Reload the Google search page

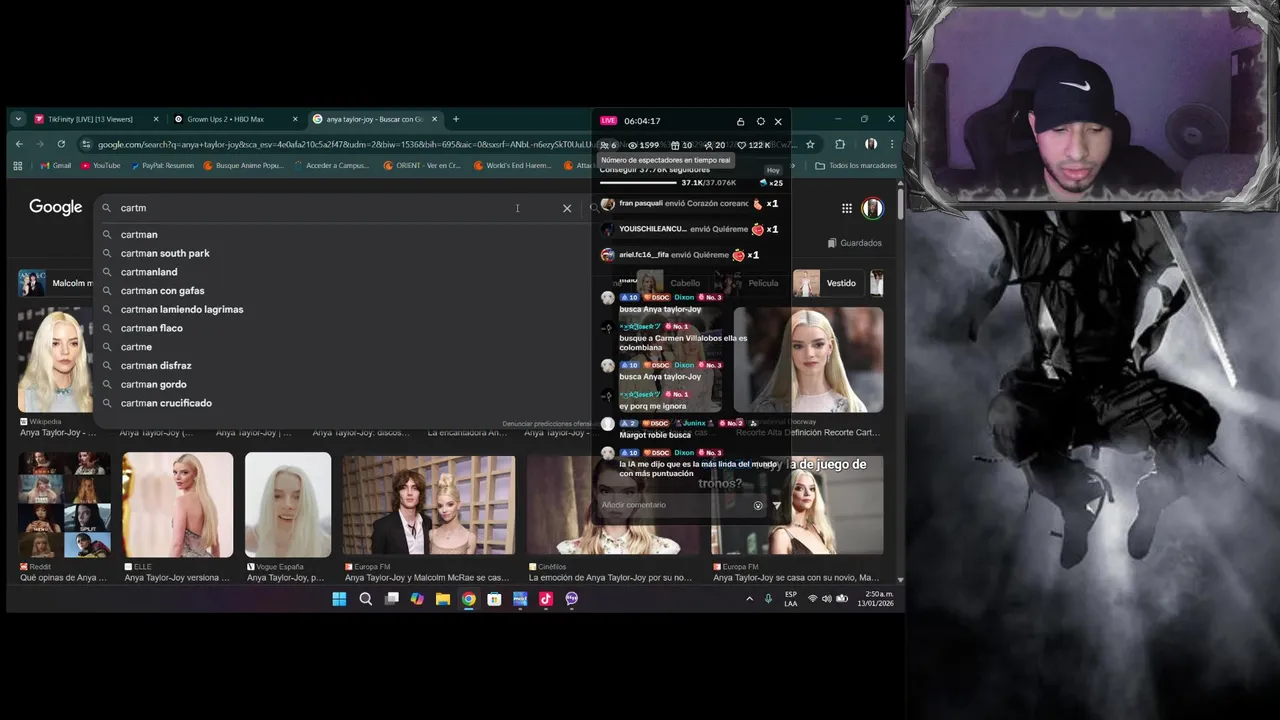[x=61, y=144]
